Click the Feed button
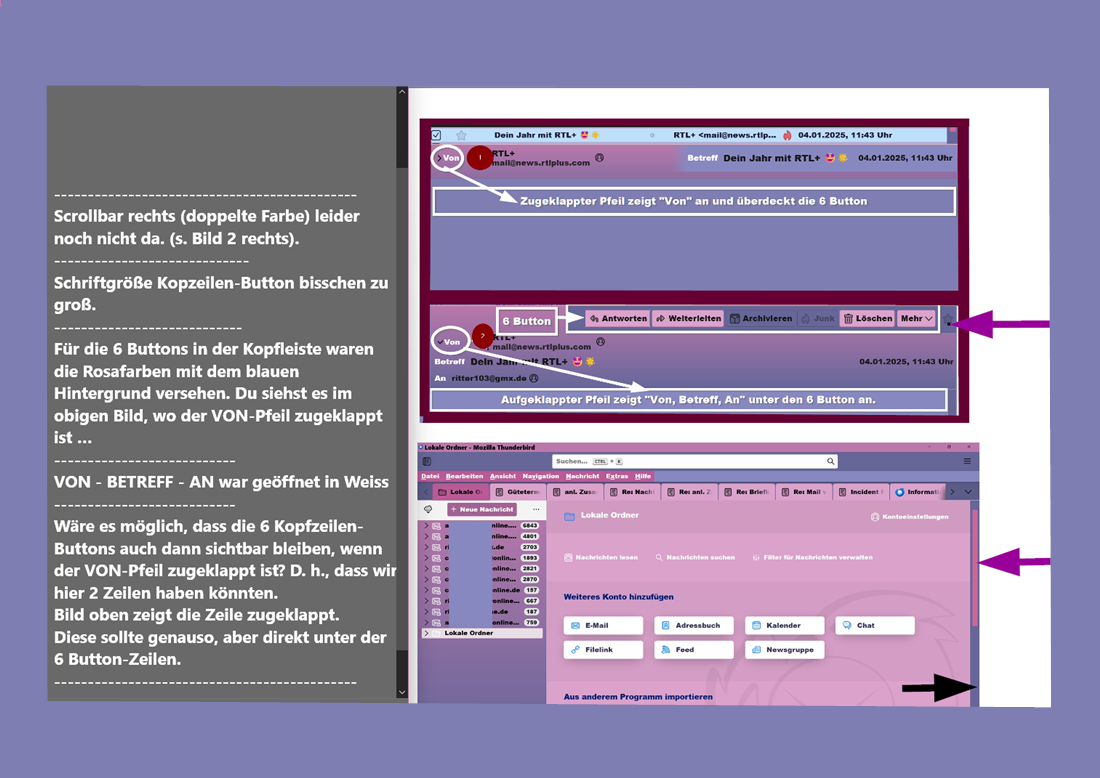Viewport: 1100px width, 778px height. 694,650
